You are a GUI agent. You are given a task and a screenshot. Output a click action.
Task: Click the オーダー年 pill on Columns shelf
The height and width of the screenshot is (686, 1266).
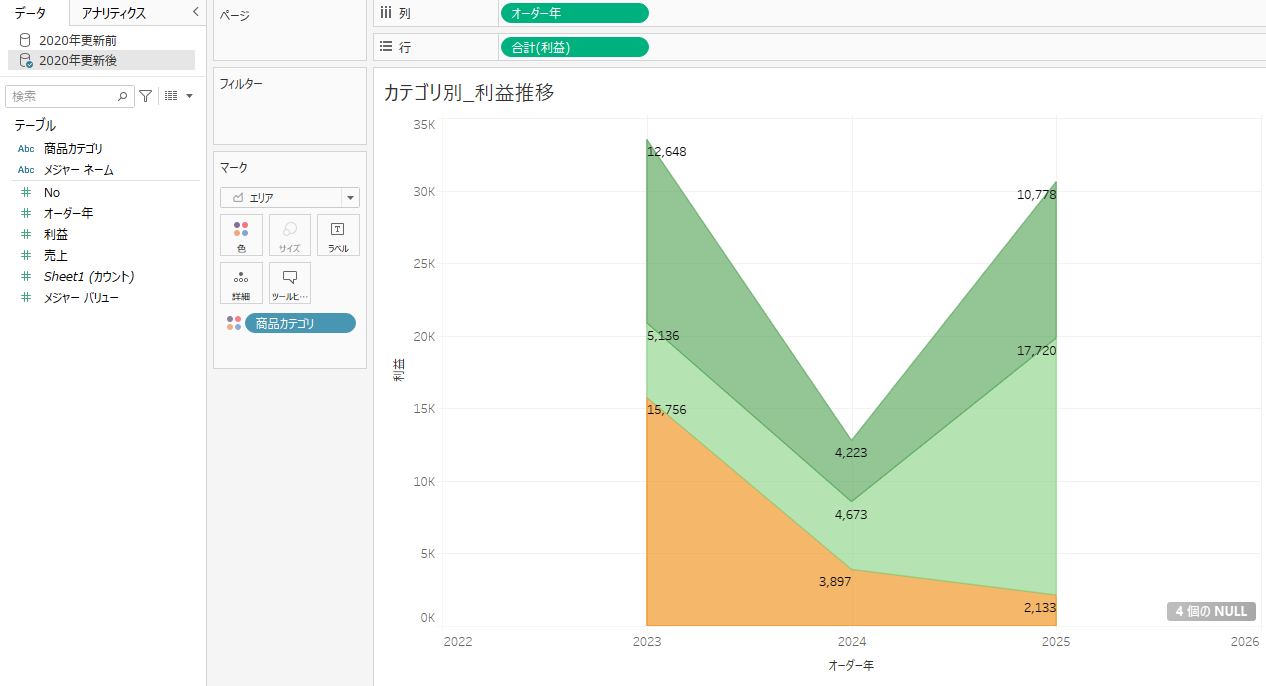(x=574, y=13)
